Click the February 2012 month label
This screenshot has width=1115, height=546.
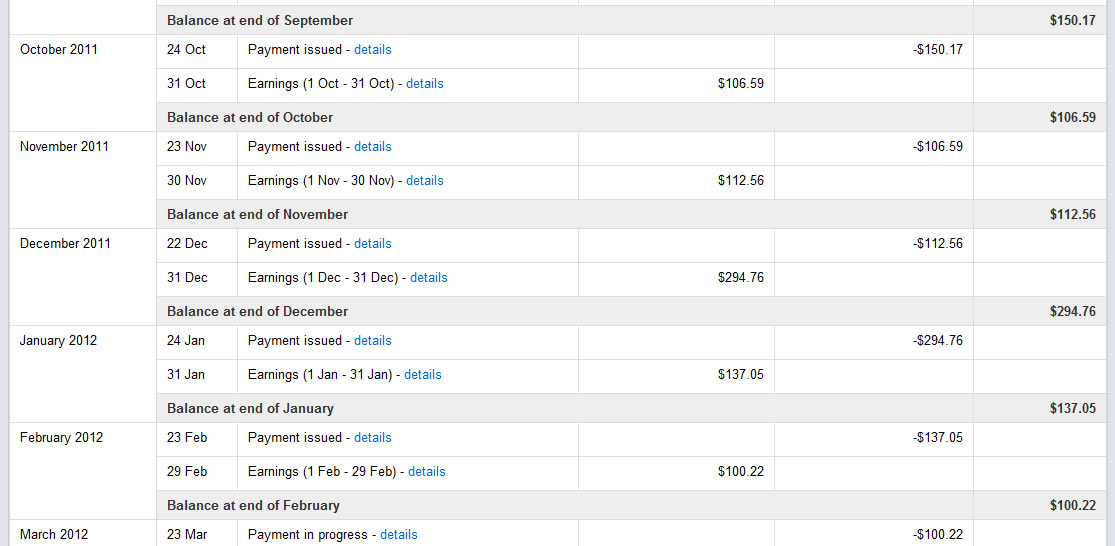[61, 437]
